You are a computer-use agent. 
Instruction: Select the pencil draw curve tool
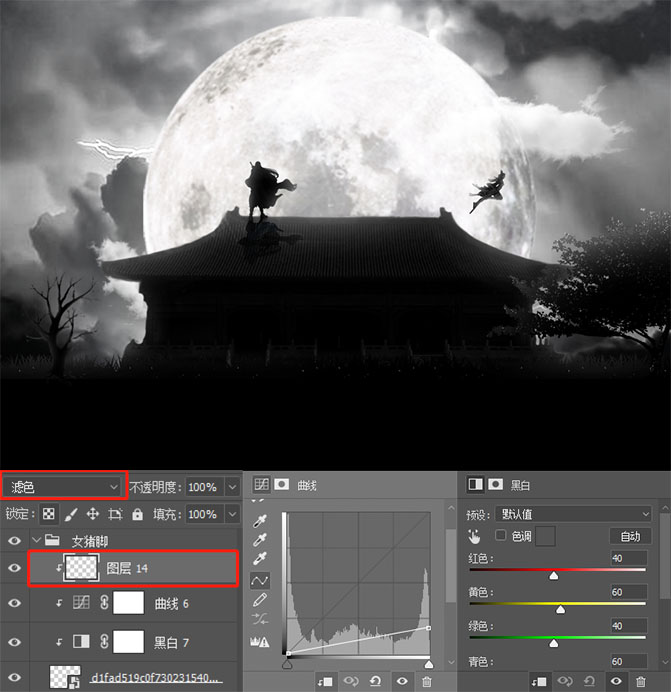pyautogui.click(x=260, y=600)
